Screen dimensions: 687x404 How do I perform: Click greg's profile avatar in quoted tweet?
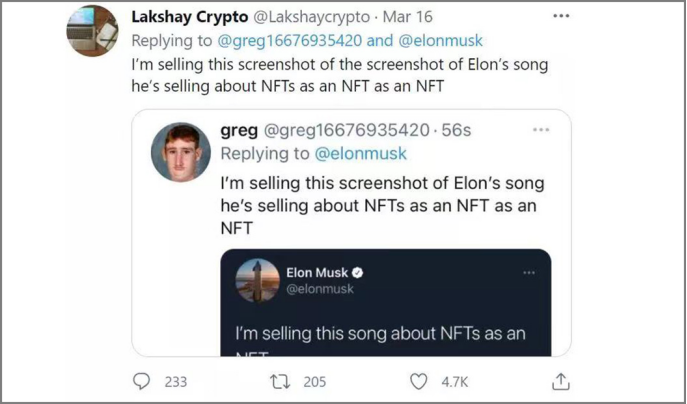[181, 152]
